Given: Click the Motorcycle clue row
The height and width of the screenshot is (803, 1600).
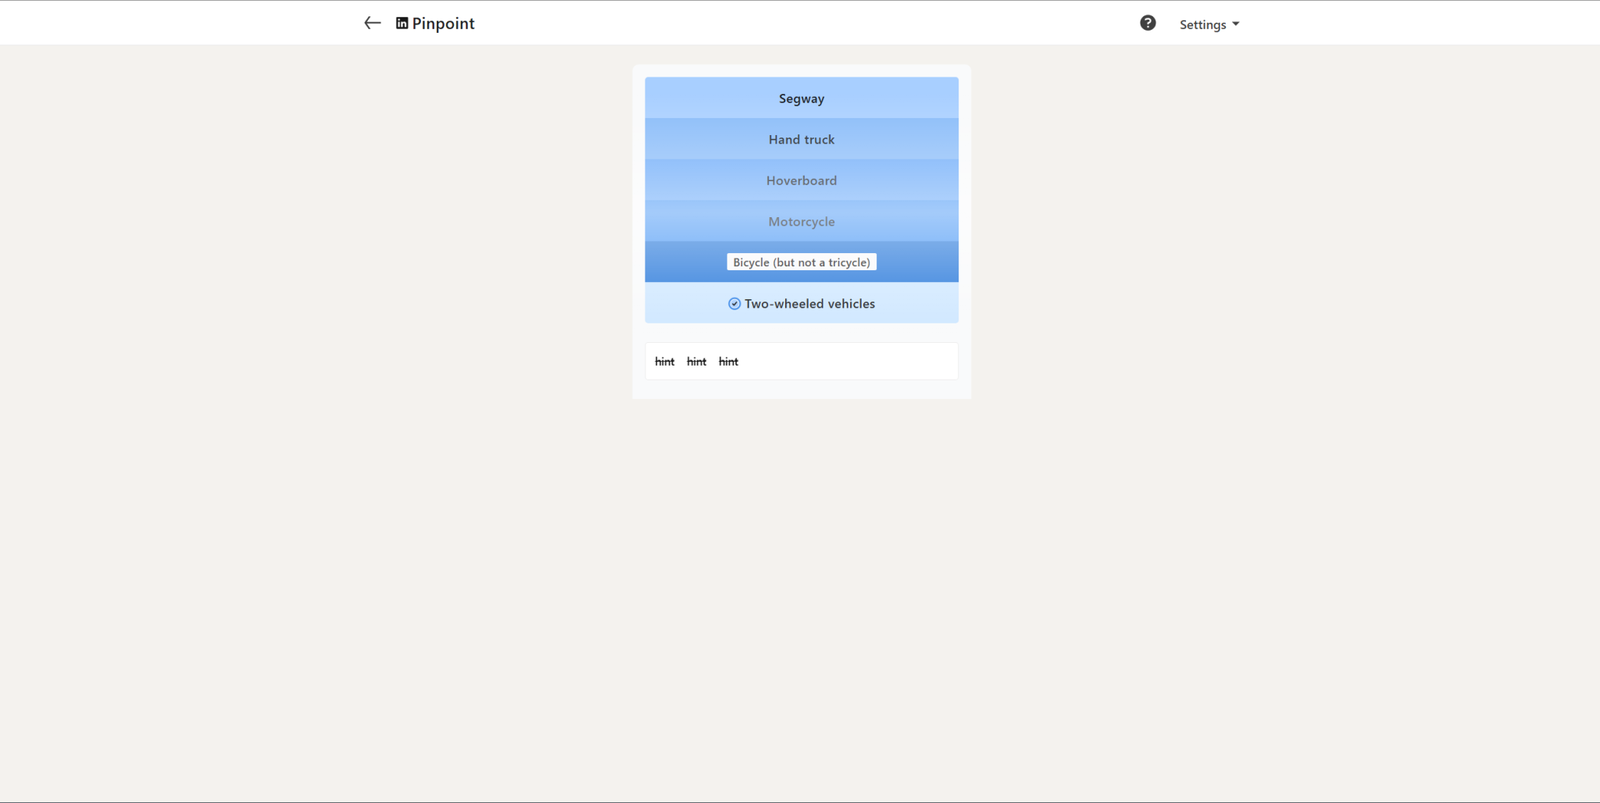Looking at the screenshot, I should 801,221.
